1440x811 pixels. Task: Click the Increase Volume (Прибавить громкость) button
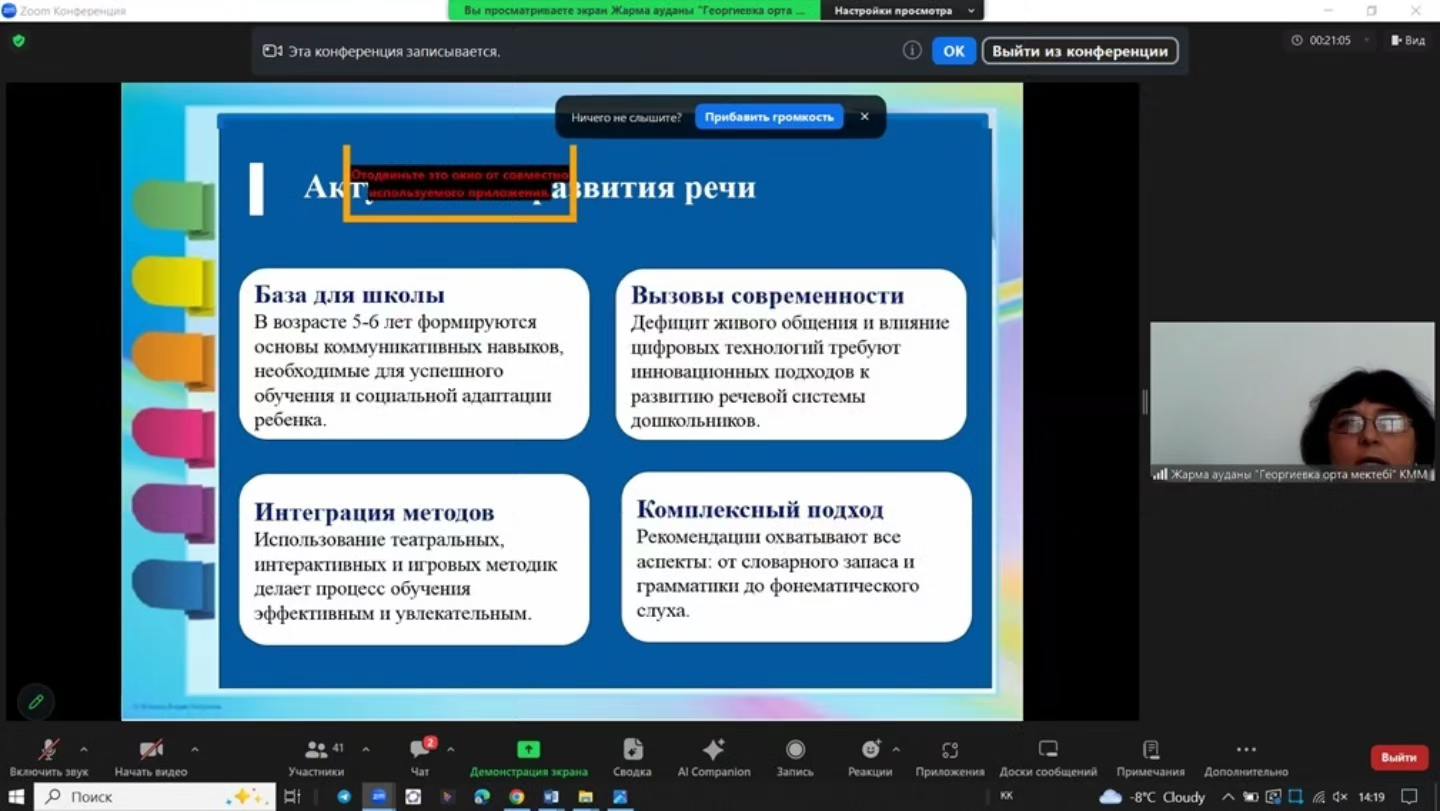(768, 117)
